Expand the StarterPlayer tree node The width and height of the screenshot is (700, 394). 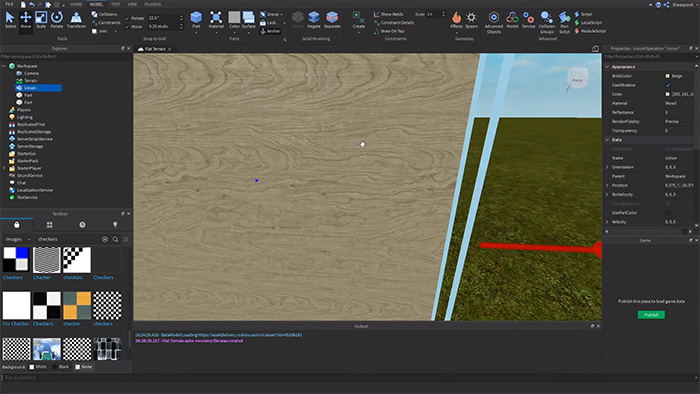[4, 168]
